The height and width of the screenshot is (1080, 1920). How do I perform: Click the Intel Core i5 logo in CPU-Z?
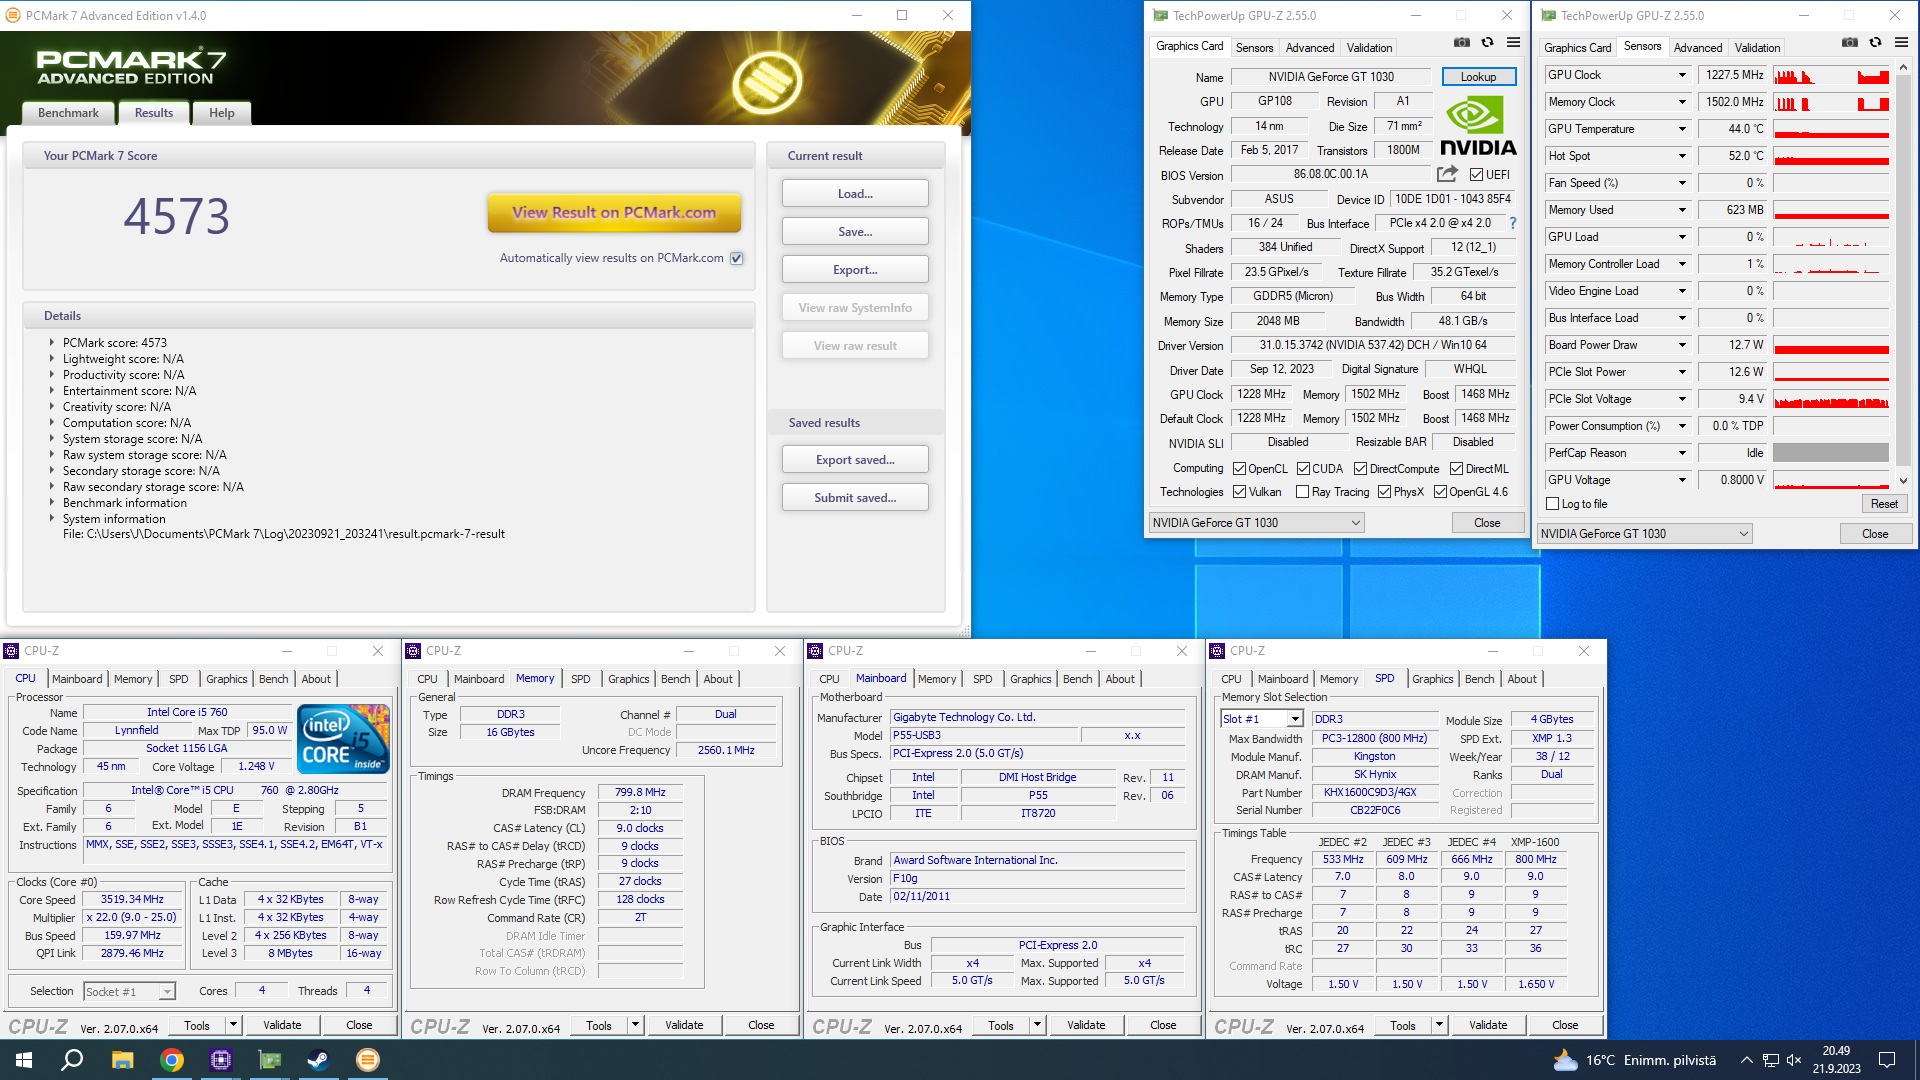point(343,739)
